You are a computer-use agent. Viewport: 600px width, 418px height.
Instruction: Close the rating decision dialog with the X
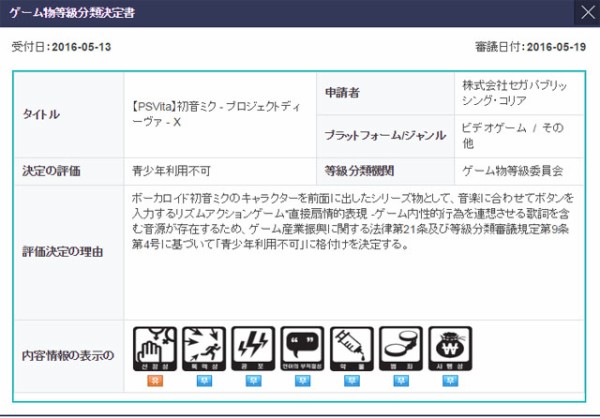click(587, 13)
